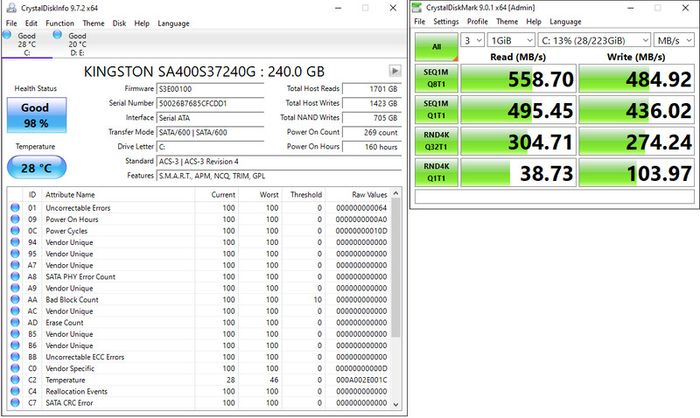This screenshot has height=418, width=700.
Task: Click status orb for Uncorrectable Errors row
Action: click(15, 208)
